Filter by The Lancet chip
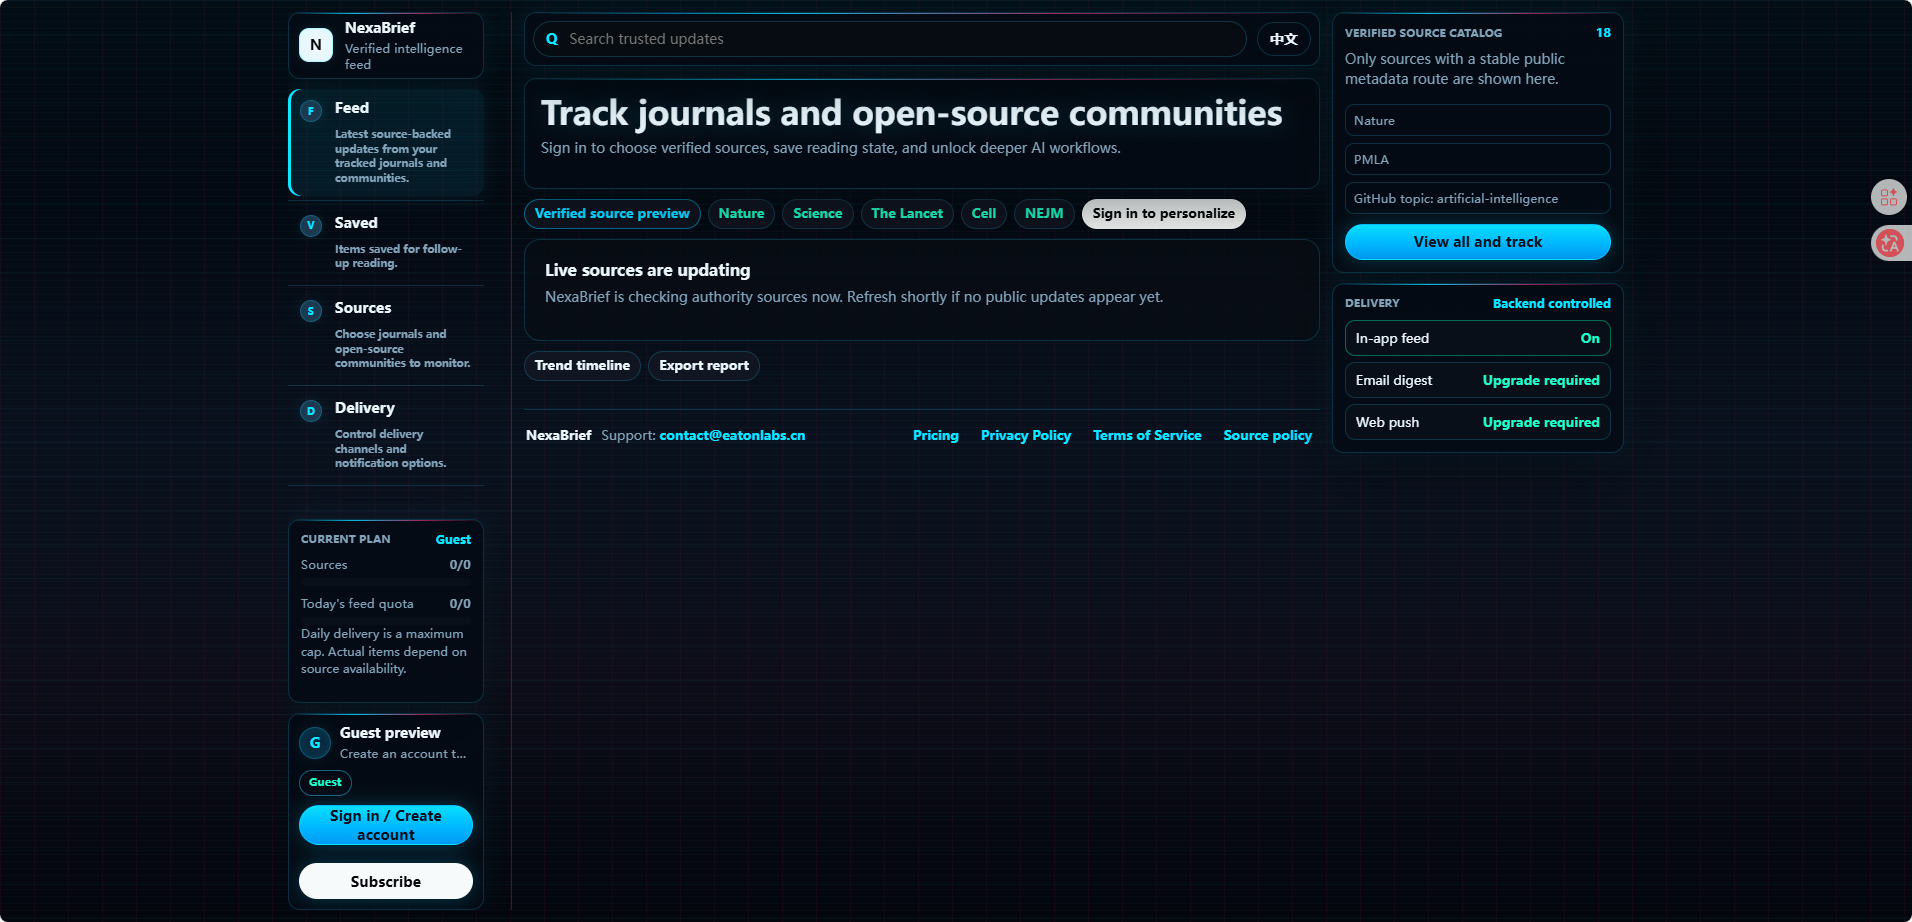 907,214
